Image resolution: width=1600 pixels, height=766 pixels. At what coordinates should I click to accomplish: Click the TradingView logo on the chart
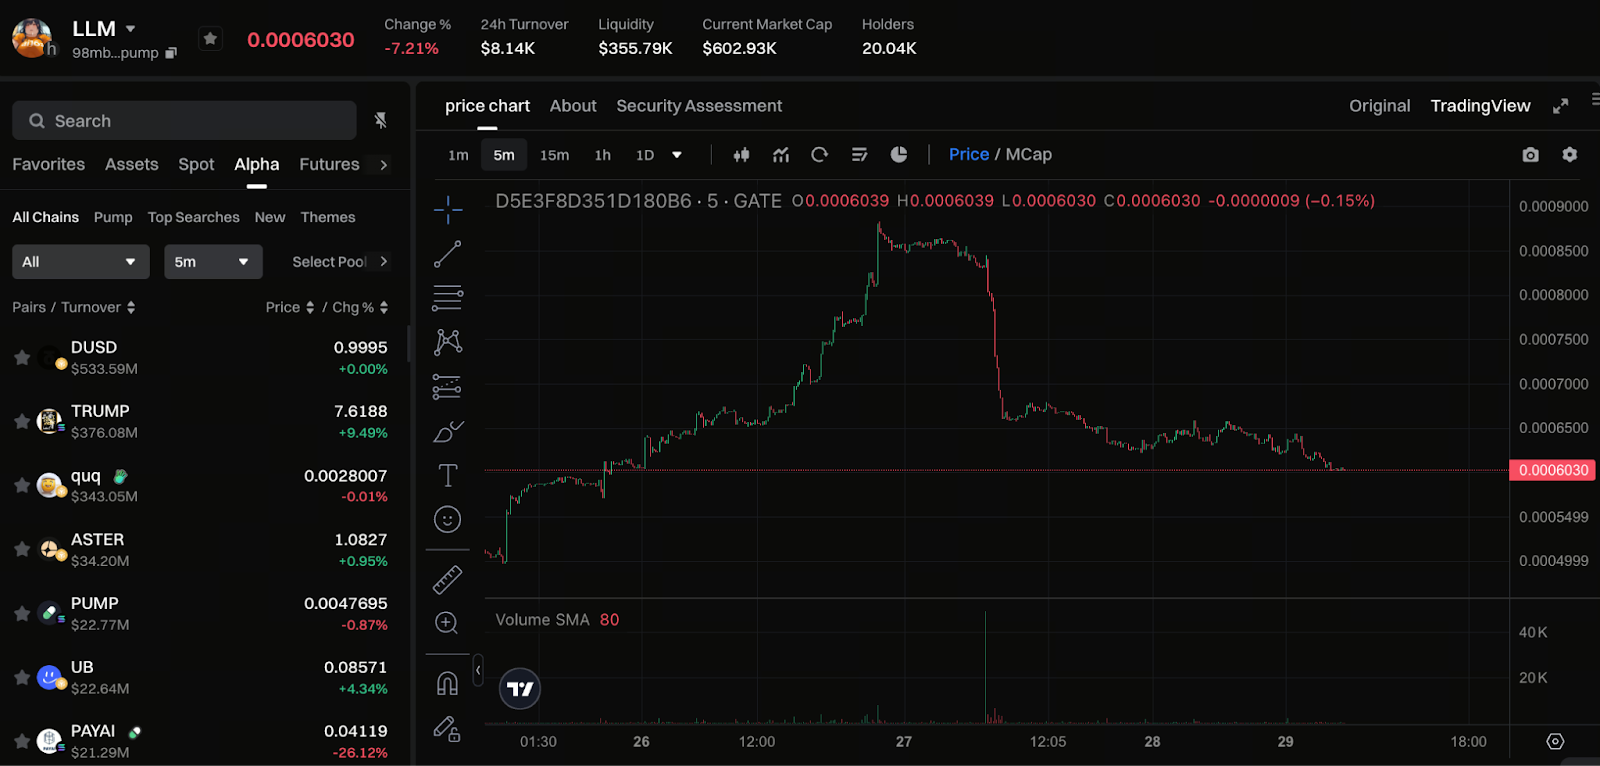coord(520,689)
